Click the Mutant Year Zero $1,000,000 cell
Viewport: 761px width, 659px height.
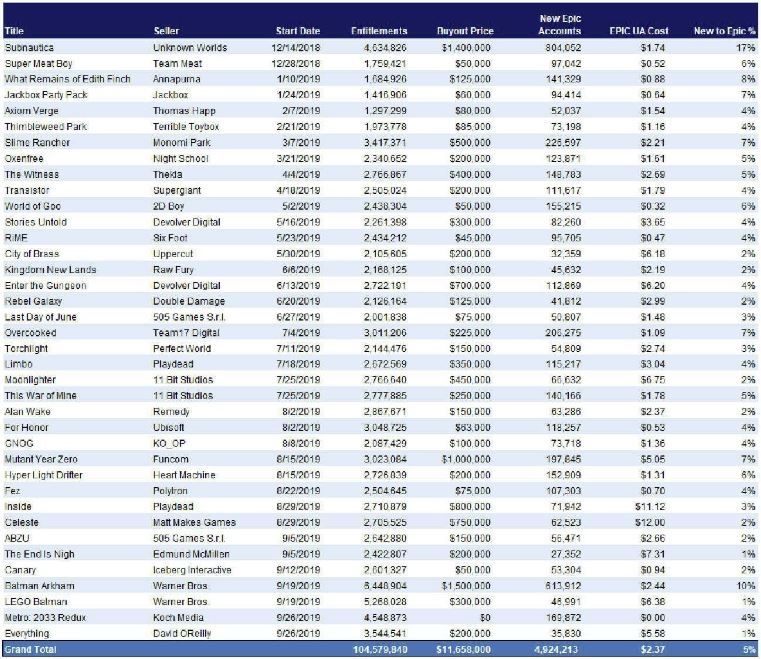466,459
